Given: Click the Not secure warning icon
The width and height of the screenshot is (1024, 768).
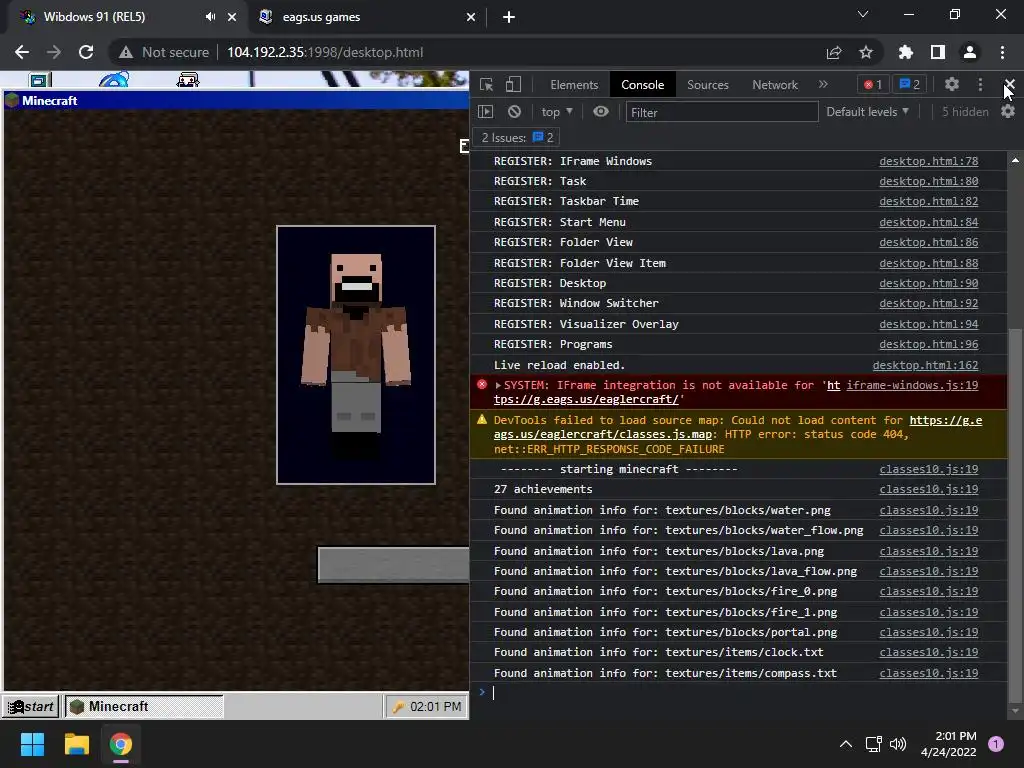Looking at the screenshot, I should pos(125,52).
